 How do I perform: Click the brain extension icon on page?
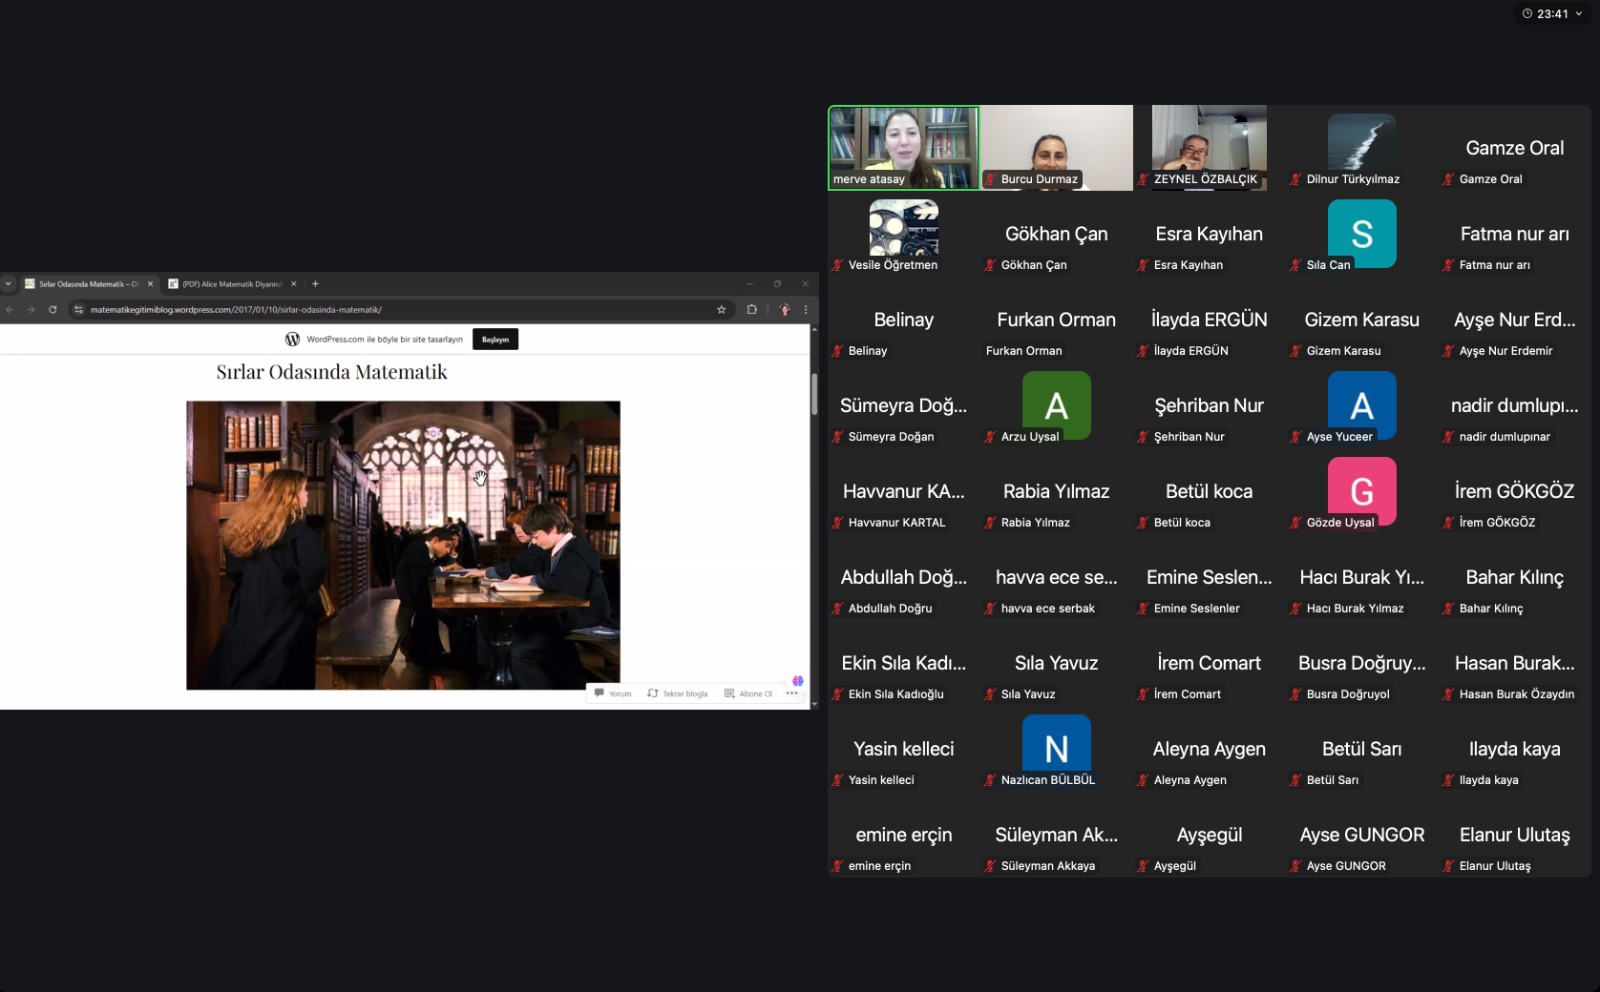coord(798,681)
